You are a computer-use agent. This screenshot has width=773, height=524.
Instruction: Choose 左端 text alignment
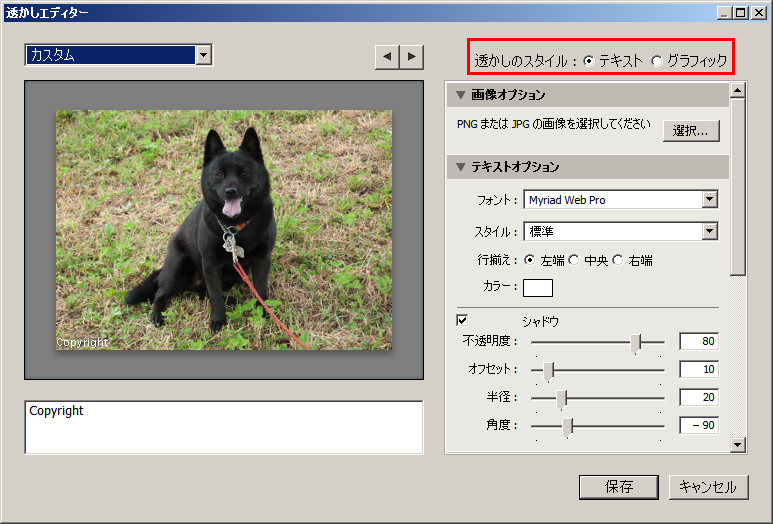coord(530,261)
